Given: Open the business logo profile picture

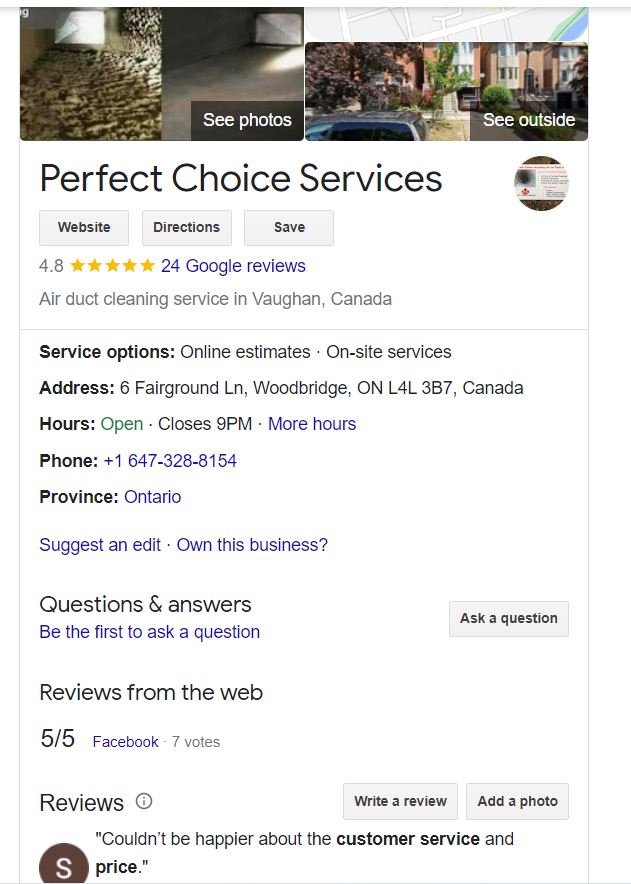Looking at the screenshot, I should 541,183.
